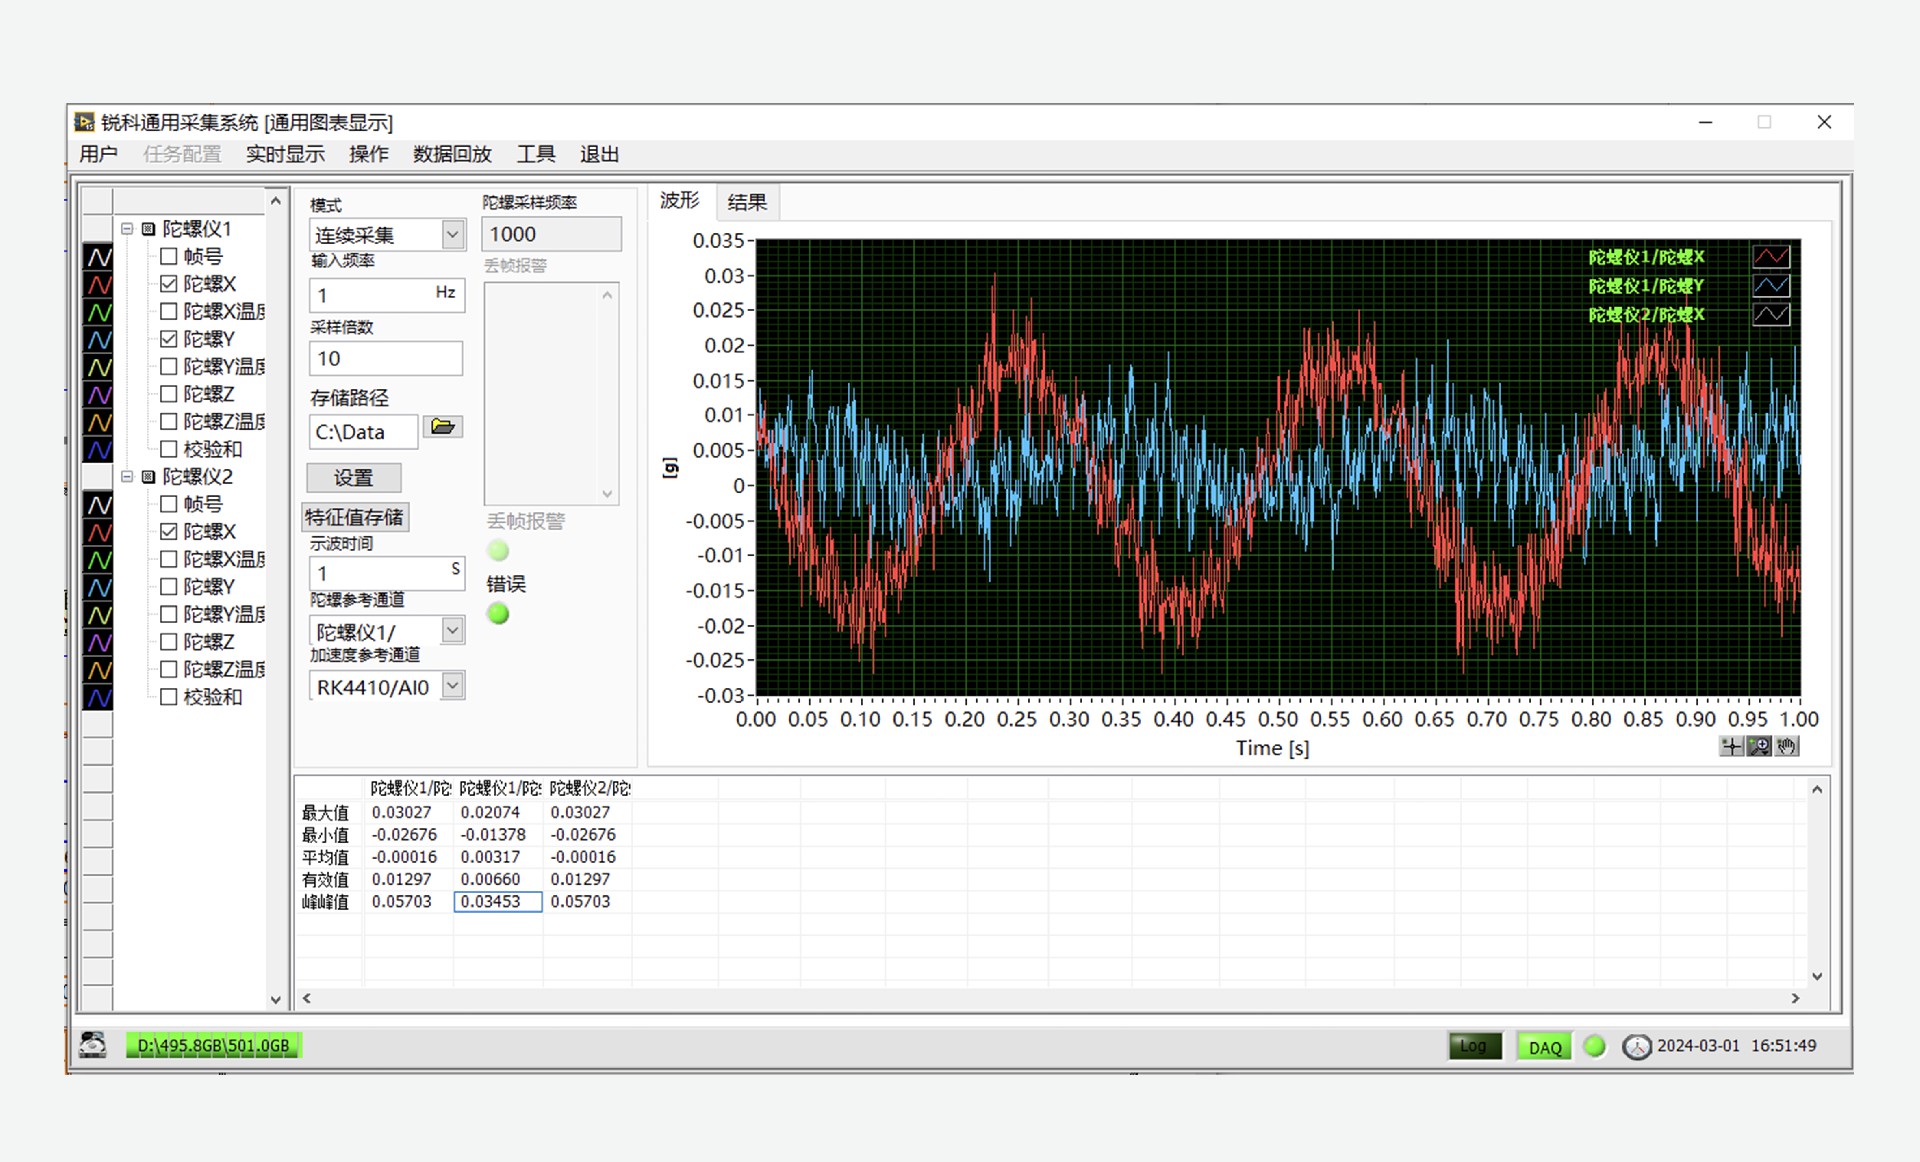Click the waveform icon beside 陀螺仪1 陀螺Z

pyautogui.click(x=98, y=395)
